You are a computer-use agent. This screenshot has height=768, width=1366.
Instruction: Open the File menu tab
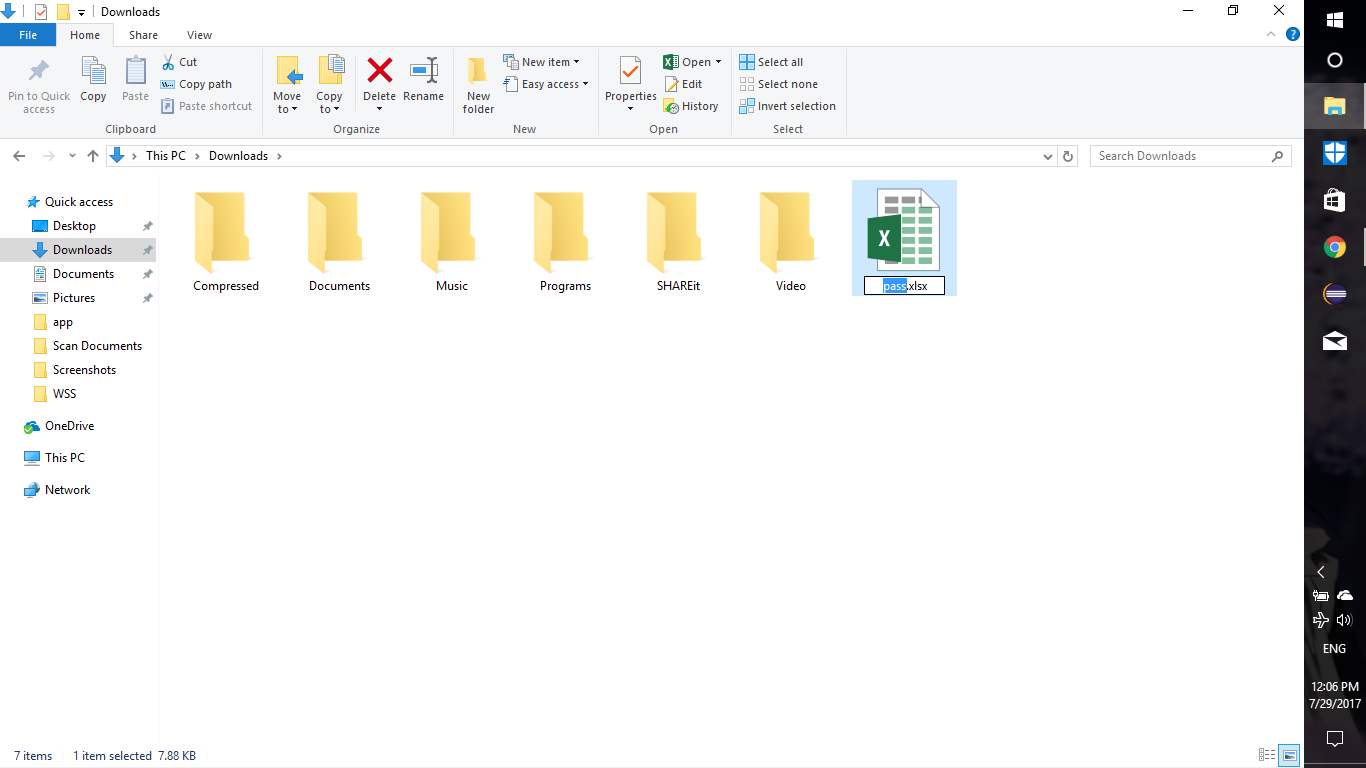pyautogui.click(x=28, y=35)
